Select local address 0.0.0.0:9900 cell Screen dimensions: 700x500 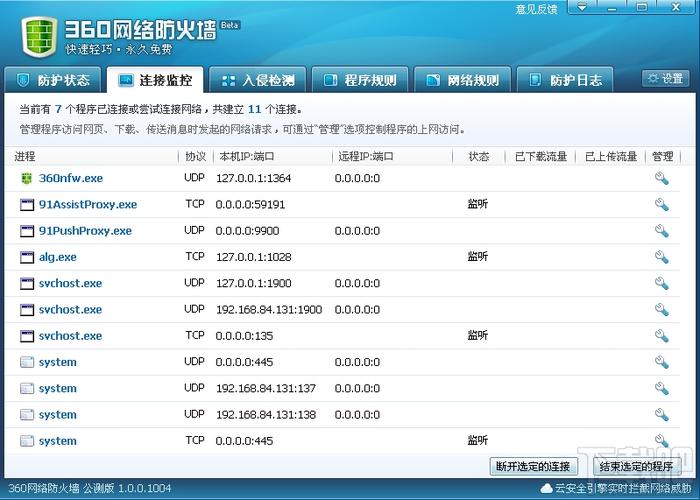(x=247, y=231)
